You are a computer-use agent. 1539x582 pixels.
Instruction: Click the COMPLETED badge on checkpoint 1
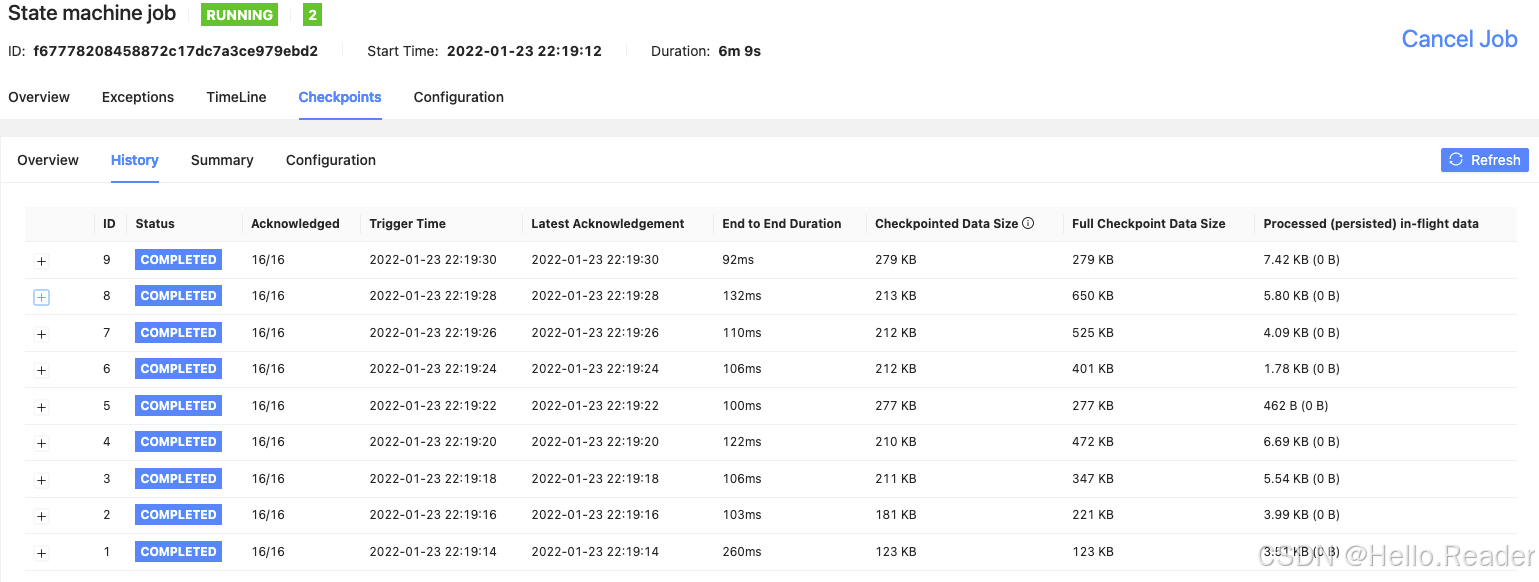(x=178, y=551)
